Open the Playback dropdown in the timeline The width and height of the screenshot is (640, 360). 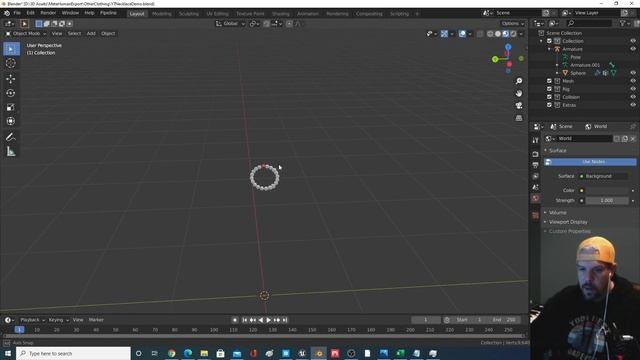(x=32, y=320)
